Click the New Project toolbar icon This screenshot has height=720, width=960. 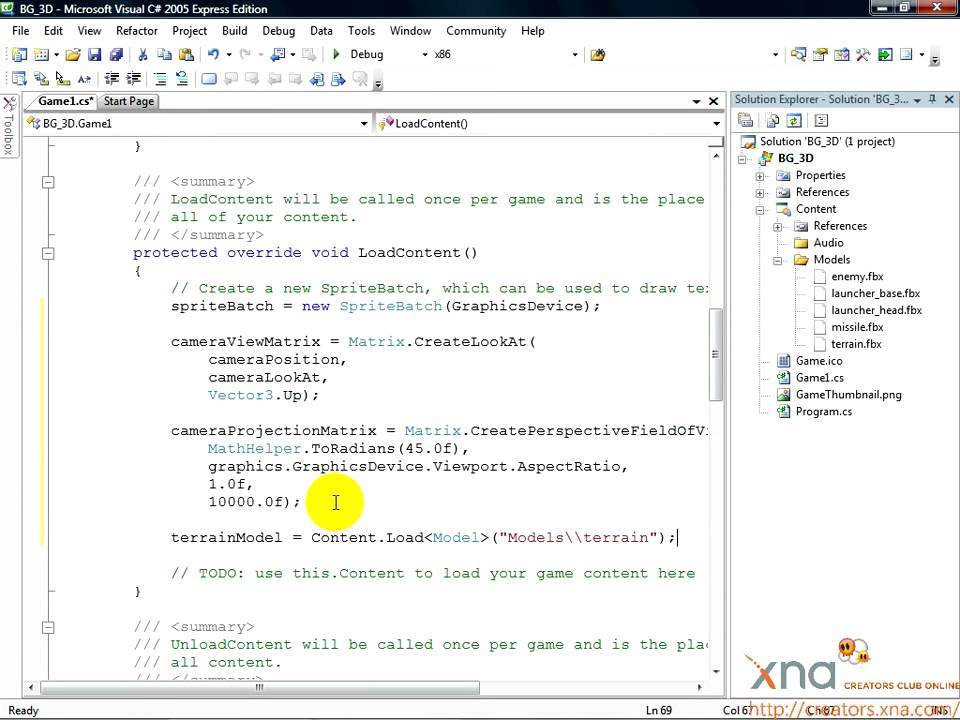pyautogui.click(x=20, y=54)
